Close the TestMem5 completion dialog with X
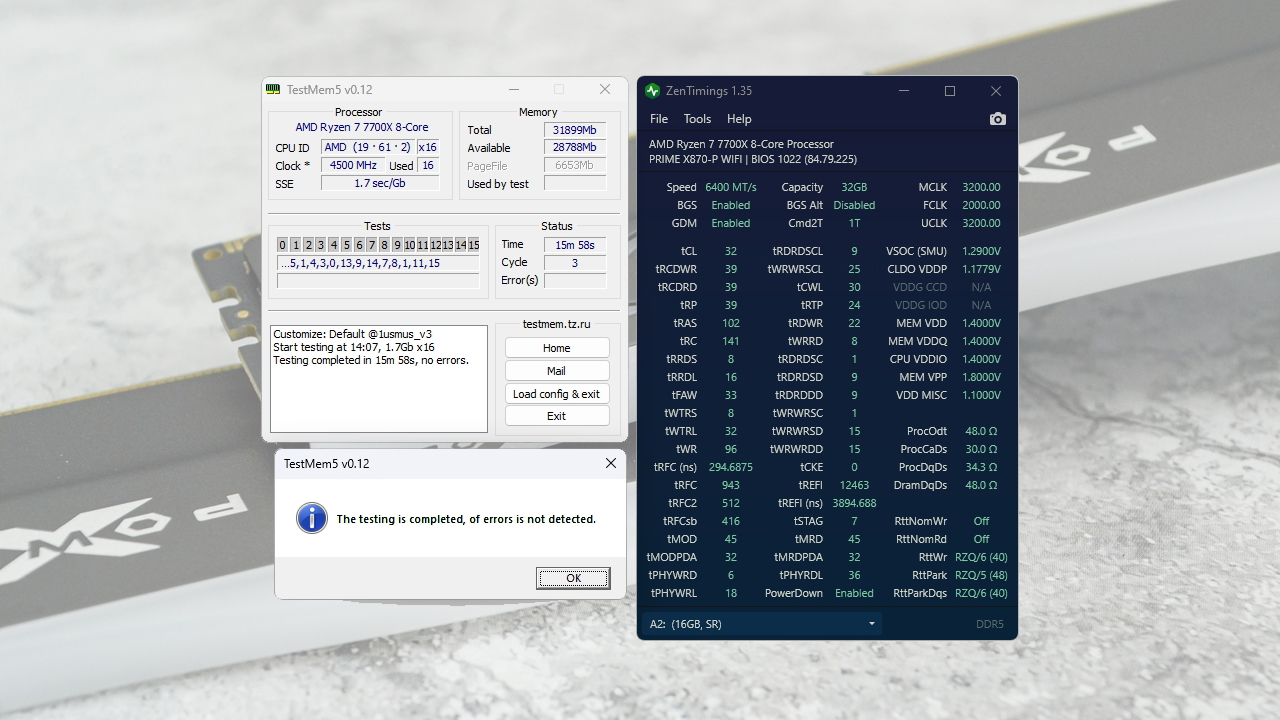The height and width of the screenshot is (720, 1280). click(x=610, y=463)
